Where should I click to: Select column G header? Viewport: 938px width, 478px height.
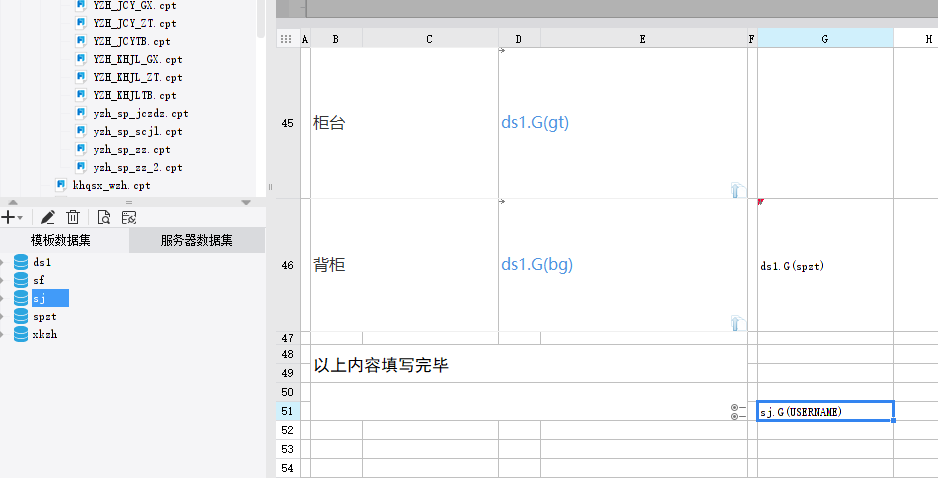pyautogui.click(x=825, y=39)
